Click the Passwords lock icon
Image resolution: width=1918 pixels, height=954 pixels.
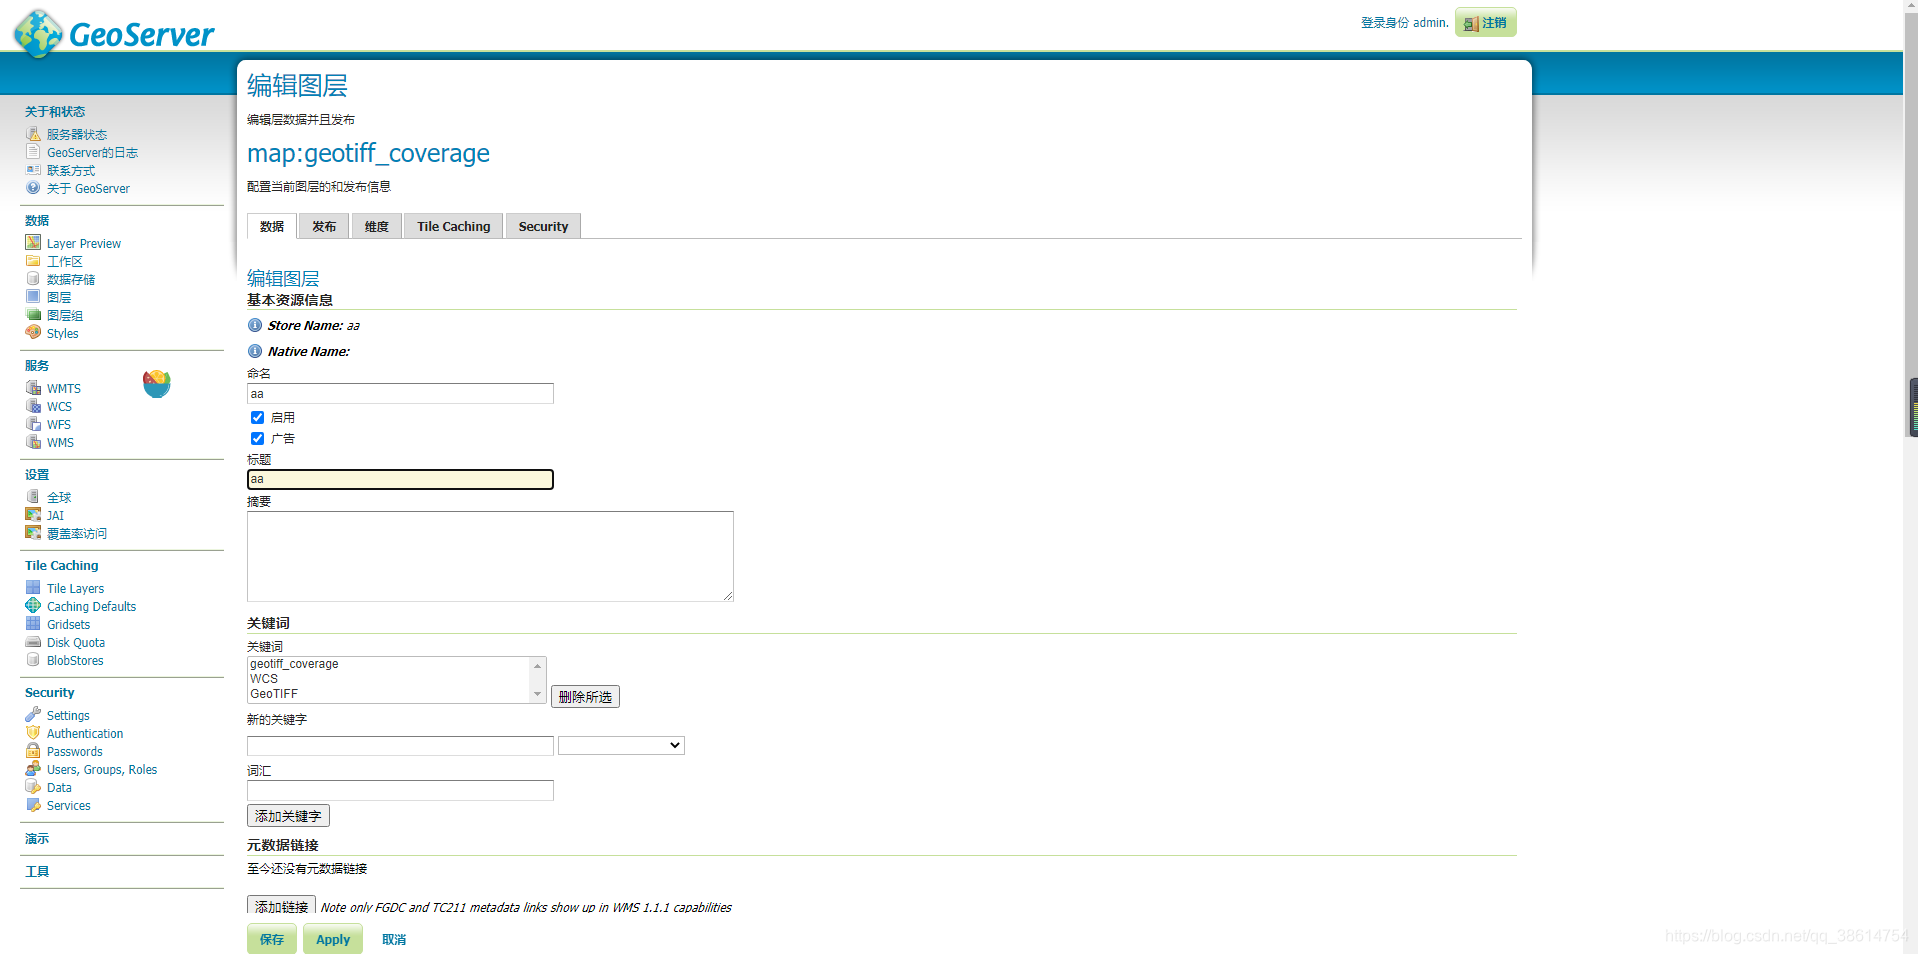(x=33, y=751)
